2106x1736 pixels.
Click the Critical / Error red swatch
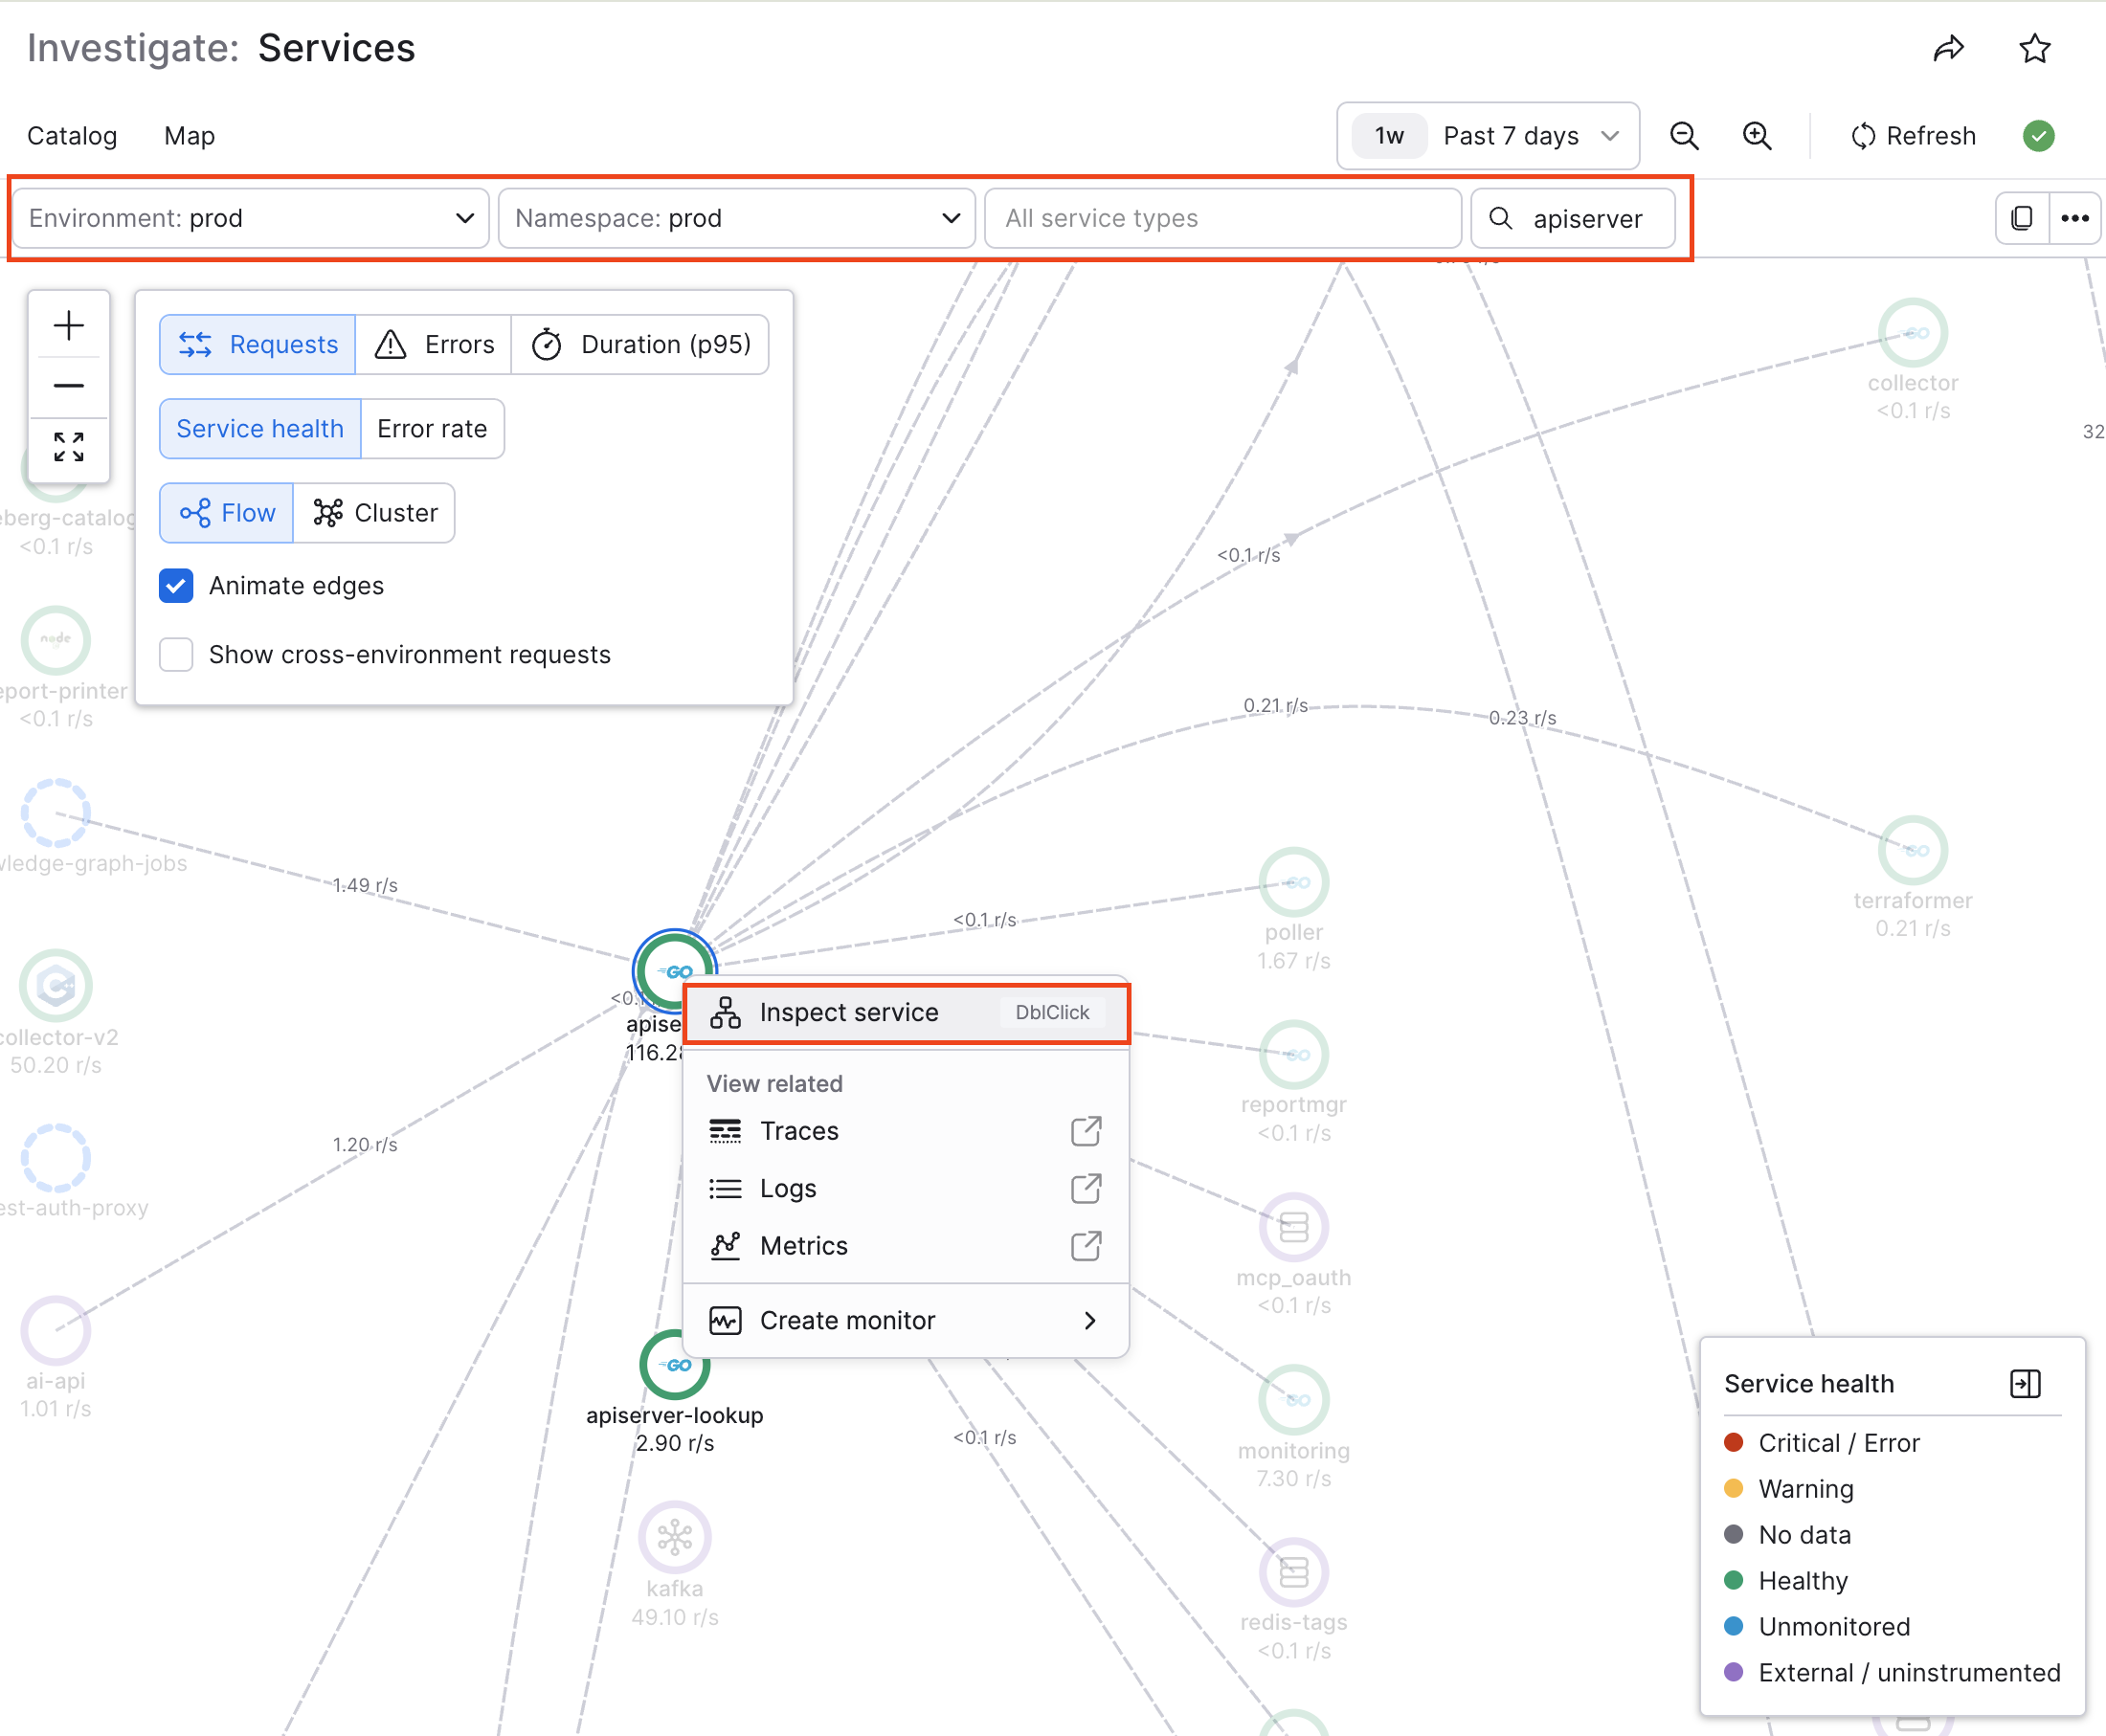(x=1734, y=1442)
